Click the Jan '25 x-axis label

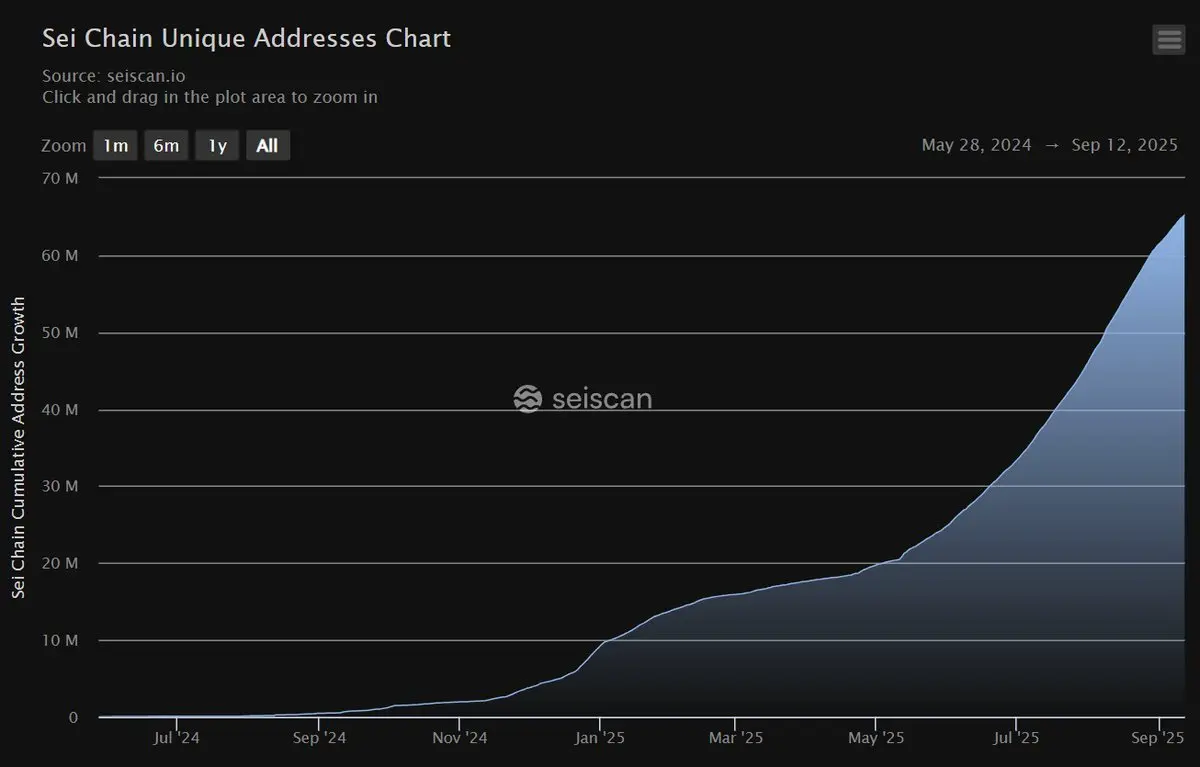click(x=600, y=739)
